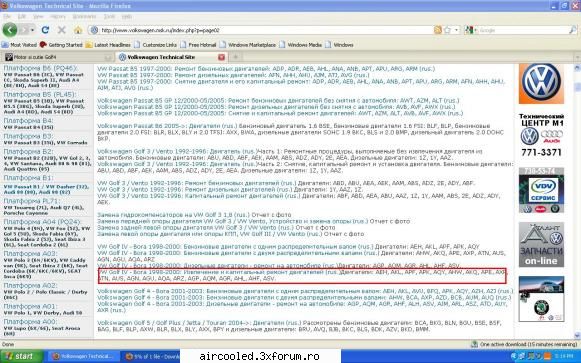Open the Windows Media bookmark

pyautogui.click(x=301, y=45)
